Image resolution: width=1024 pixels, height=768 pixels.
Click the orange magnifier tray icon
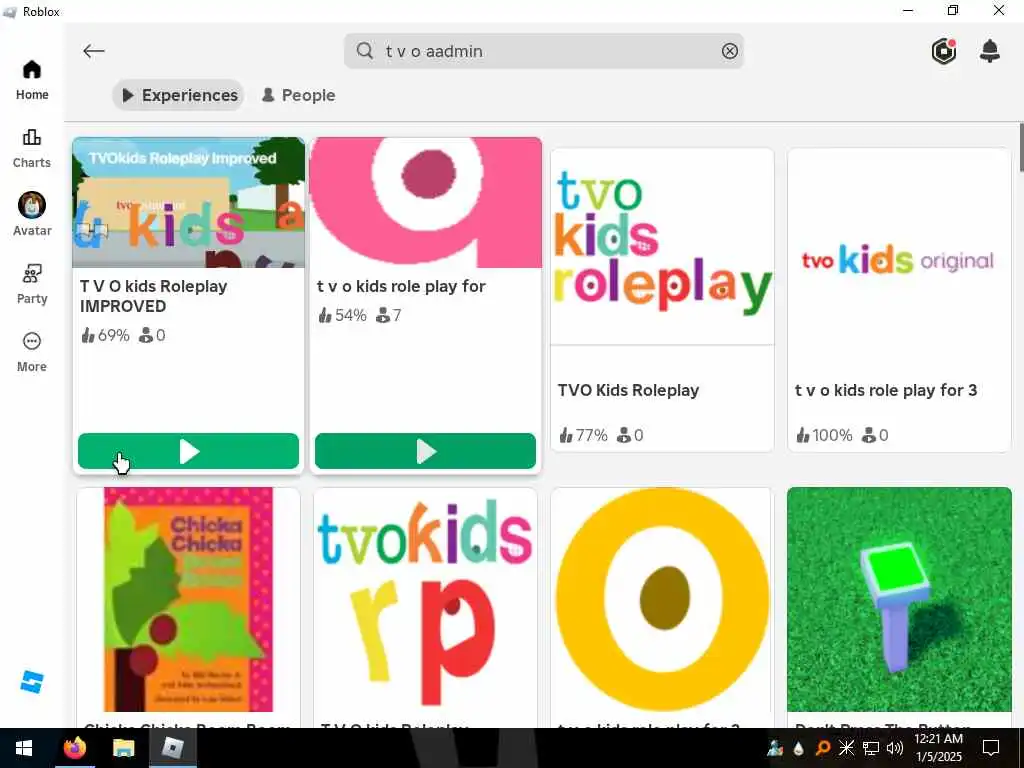(x=823, y=748)
